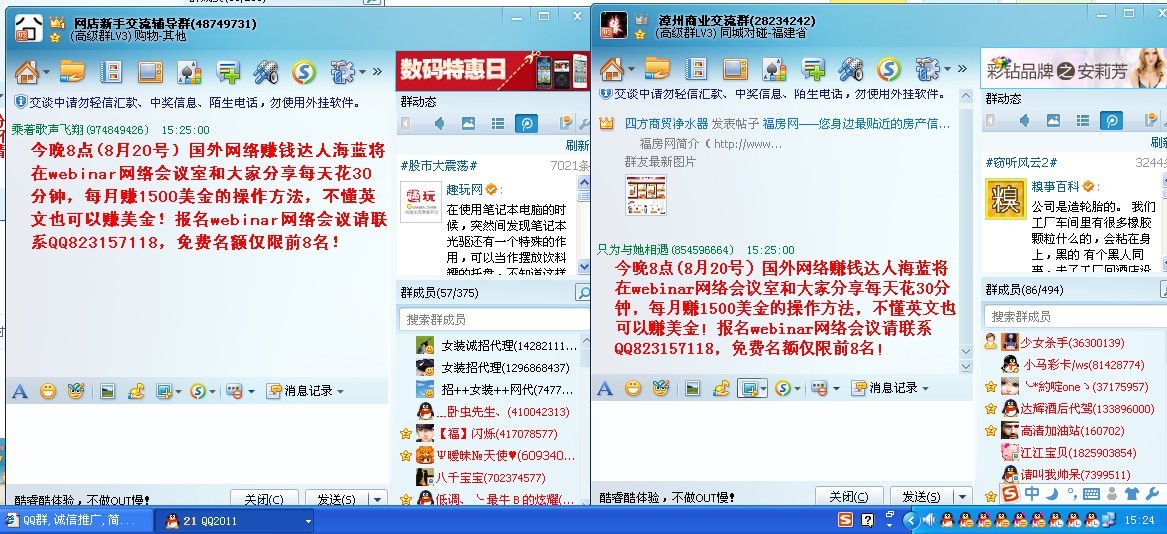Send picture icon in 漳州商业交流群 input toolbar
The height and width of the screenshot is (534, 1167).
click(x=693, y=388)
